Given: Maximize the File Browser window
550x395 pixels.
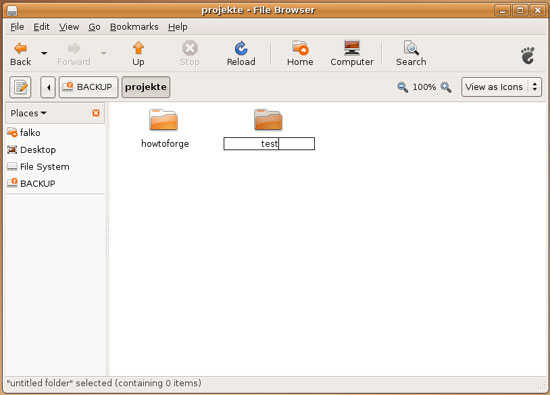Looking at the screenshot, I should pyautogui.click(x=520, y=11).
